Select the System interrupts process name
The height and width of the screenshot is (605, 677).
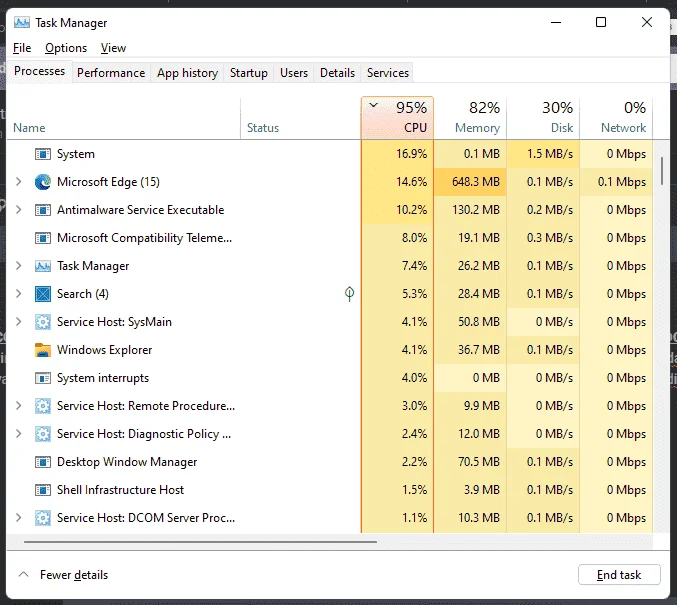tap(103, 378)
